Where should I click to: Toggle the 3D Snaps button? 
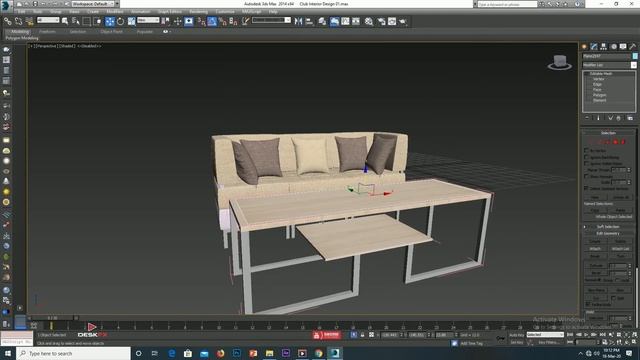pyautogui.click(x=202, y=21)
